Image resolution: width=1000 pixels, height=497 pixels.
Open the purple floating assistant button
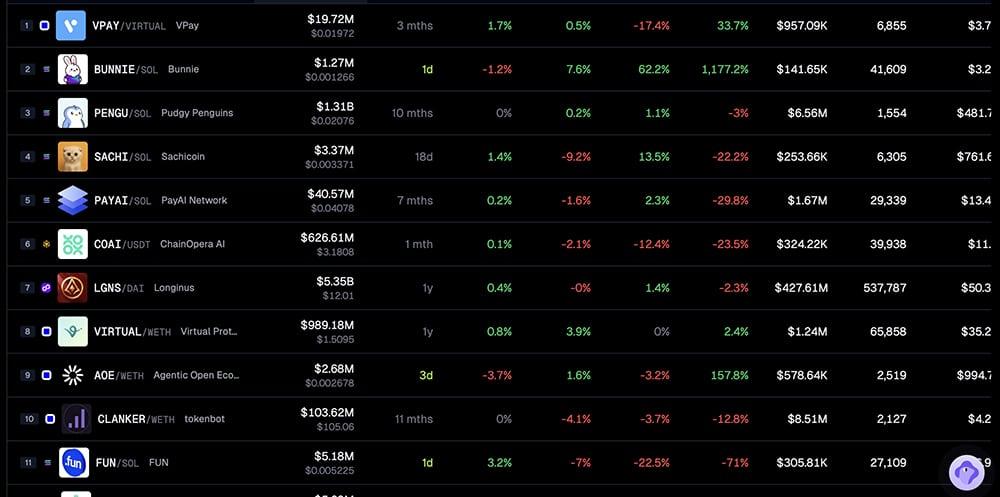click(966, 471)
